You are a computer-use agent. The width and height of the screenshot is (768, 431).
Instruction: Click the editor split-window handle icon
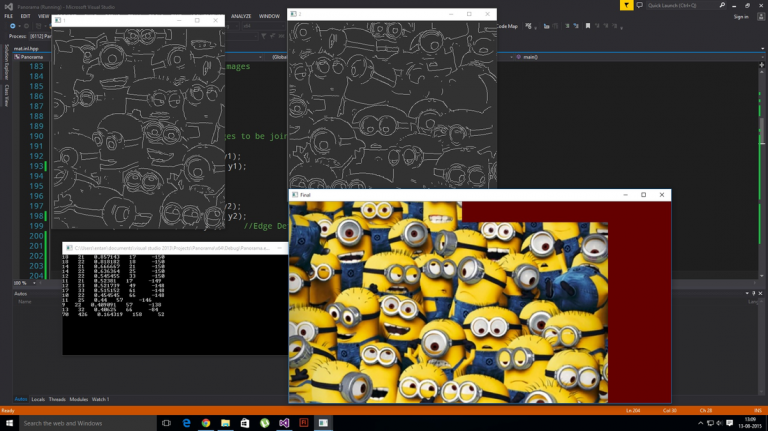tap(762, 64)
